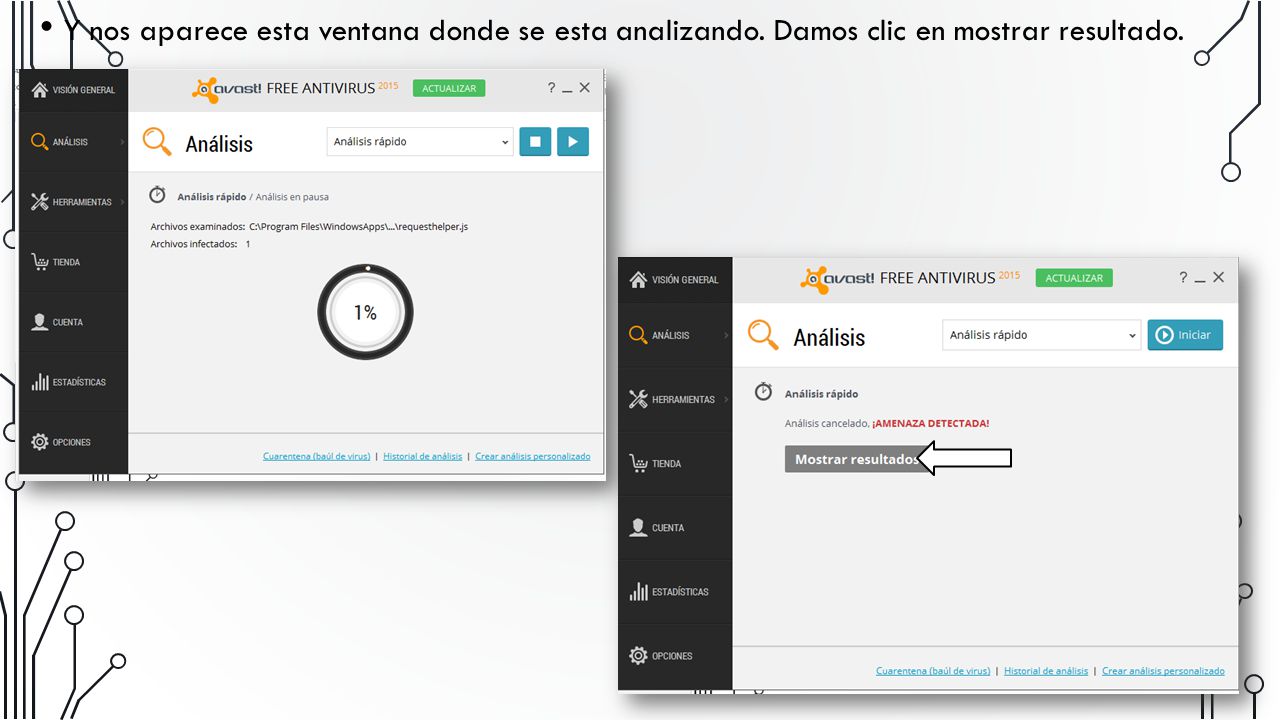This screenshot has height=720, width=1280.
Task: Open Visión General home icon in paused-scan window
Action: 40,90
